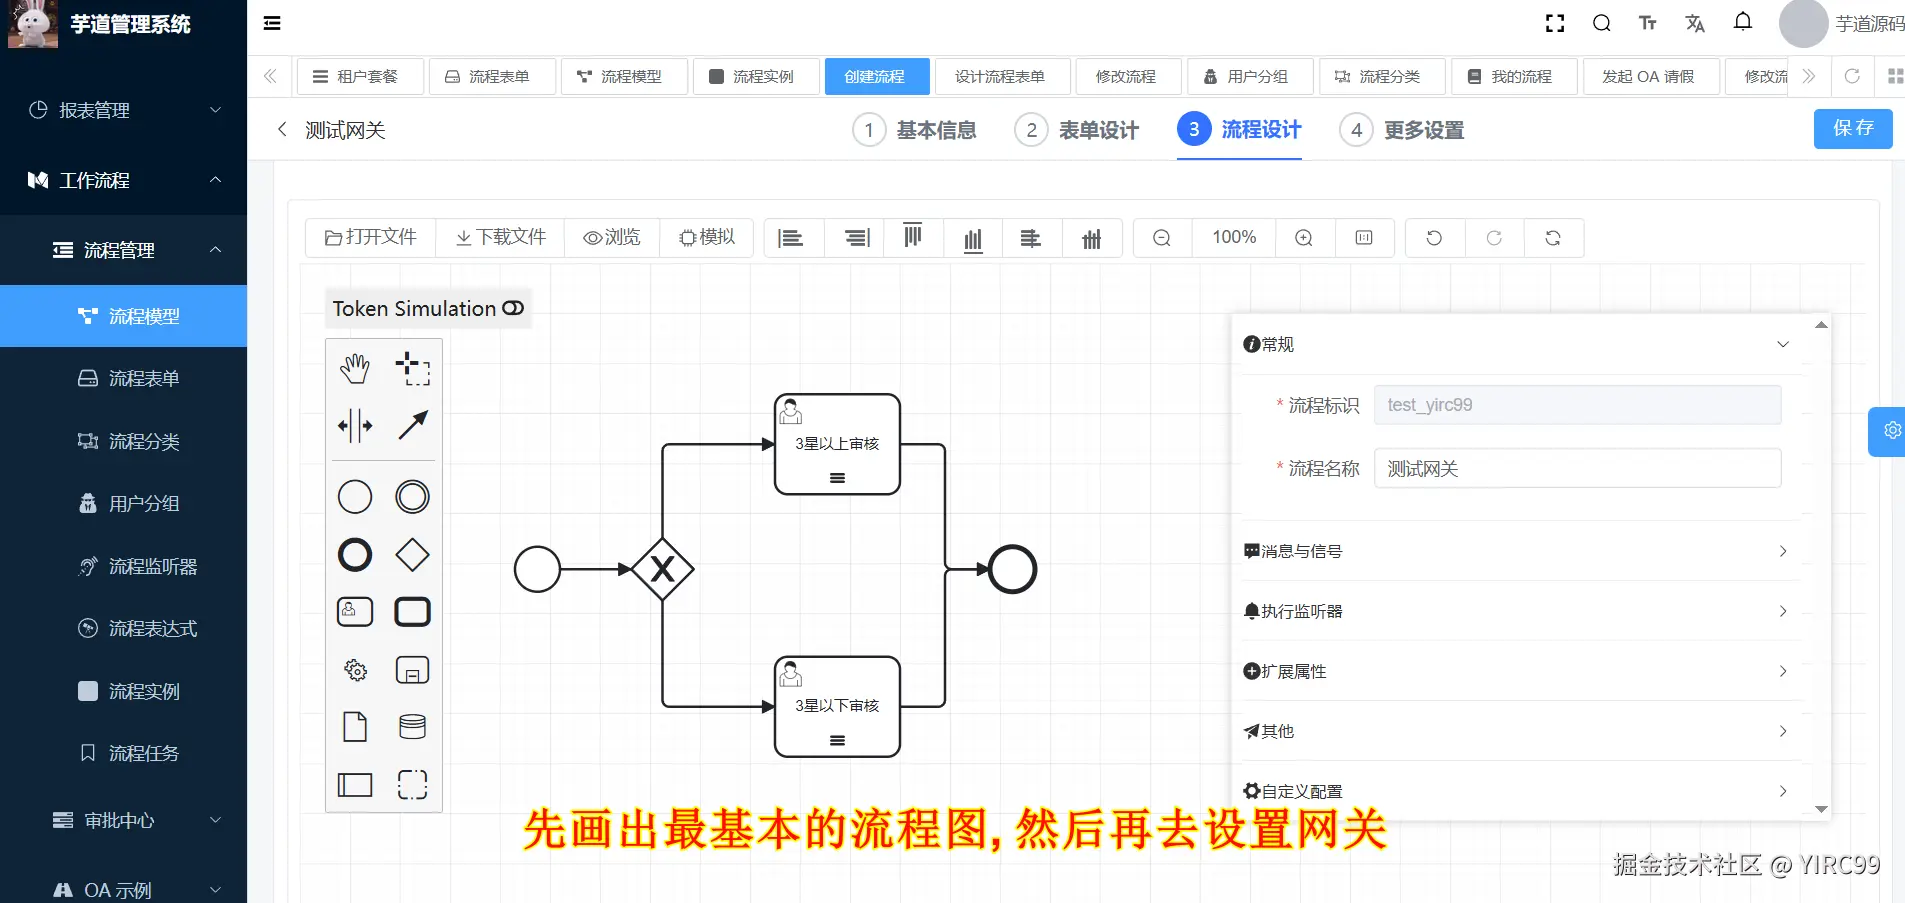The image size is (1905, 903).
Task: Click 下载文件 to download the file
Action: (500, 238)
